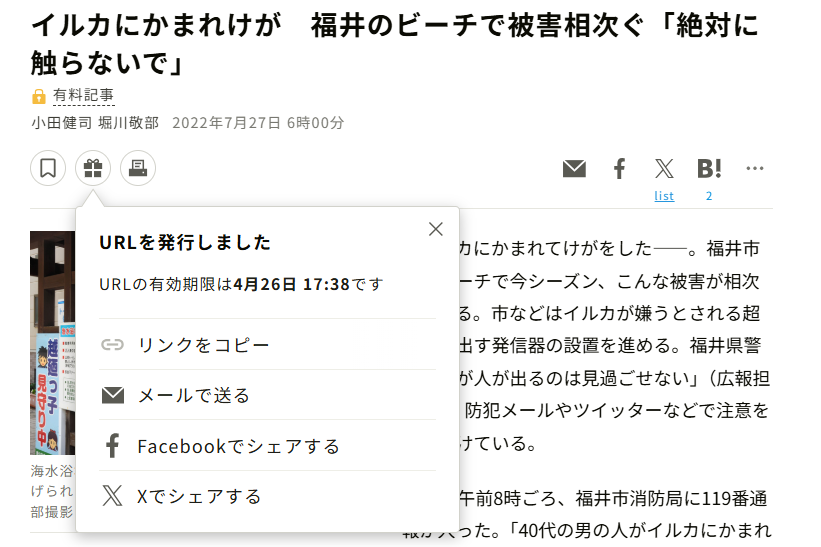This screenshot has width=821, height=547.
Task: Click the link chain icon in the popup
Action: click(113, 344)
